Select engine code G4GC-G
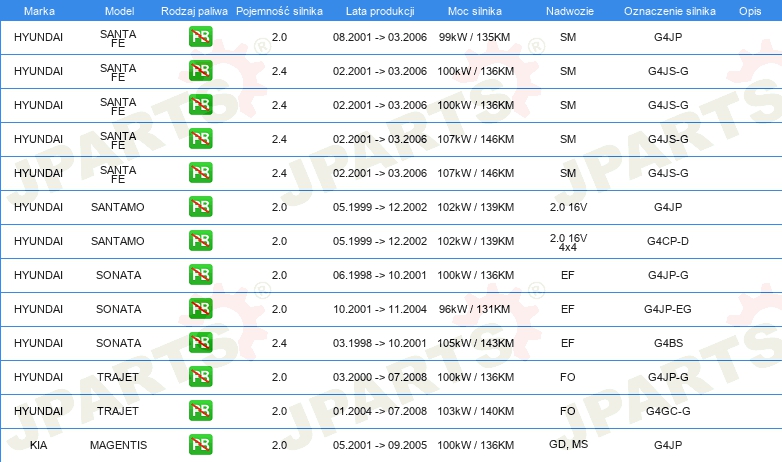 click(x=668, y=411)
